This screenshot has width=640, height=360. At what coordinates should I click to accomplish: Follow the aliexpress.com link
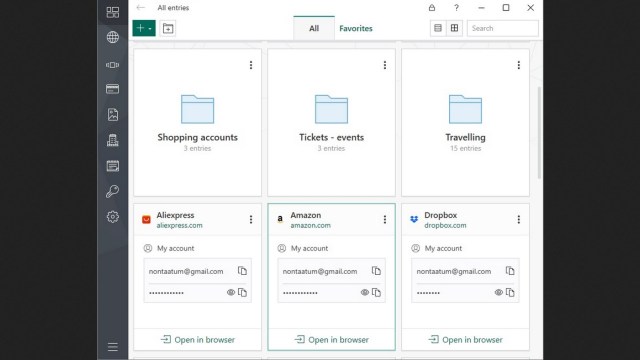pos(180,225)
